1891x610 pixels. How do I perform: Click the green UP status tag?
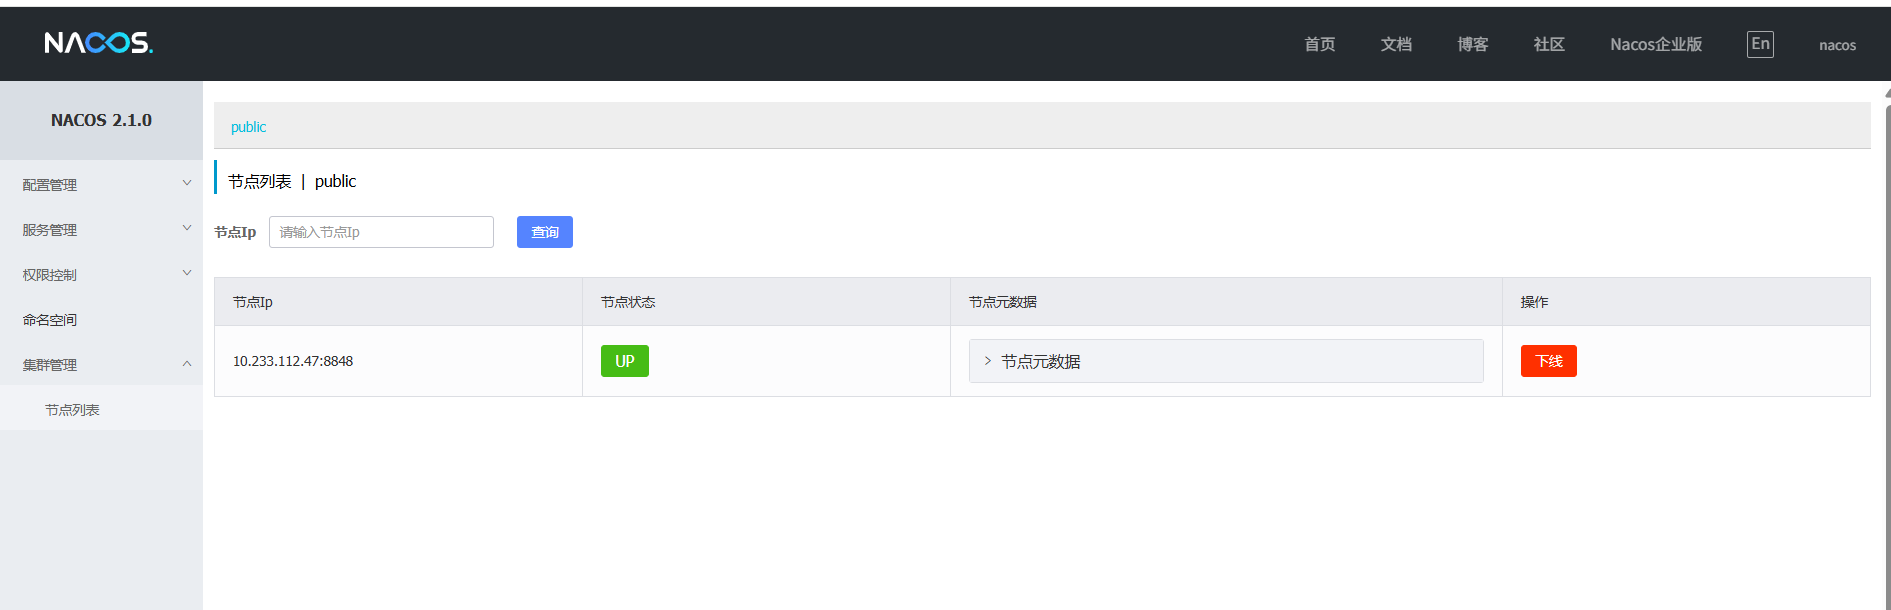624,361
